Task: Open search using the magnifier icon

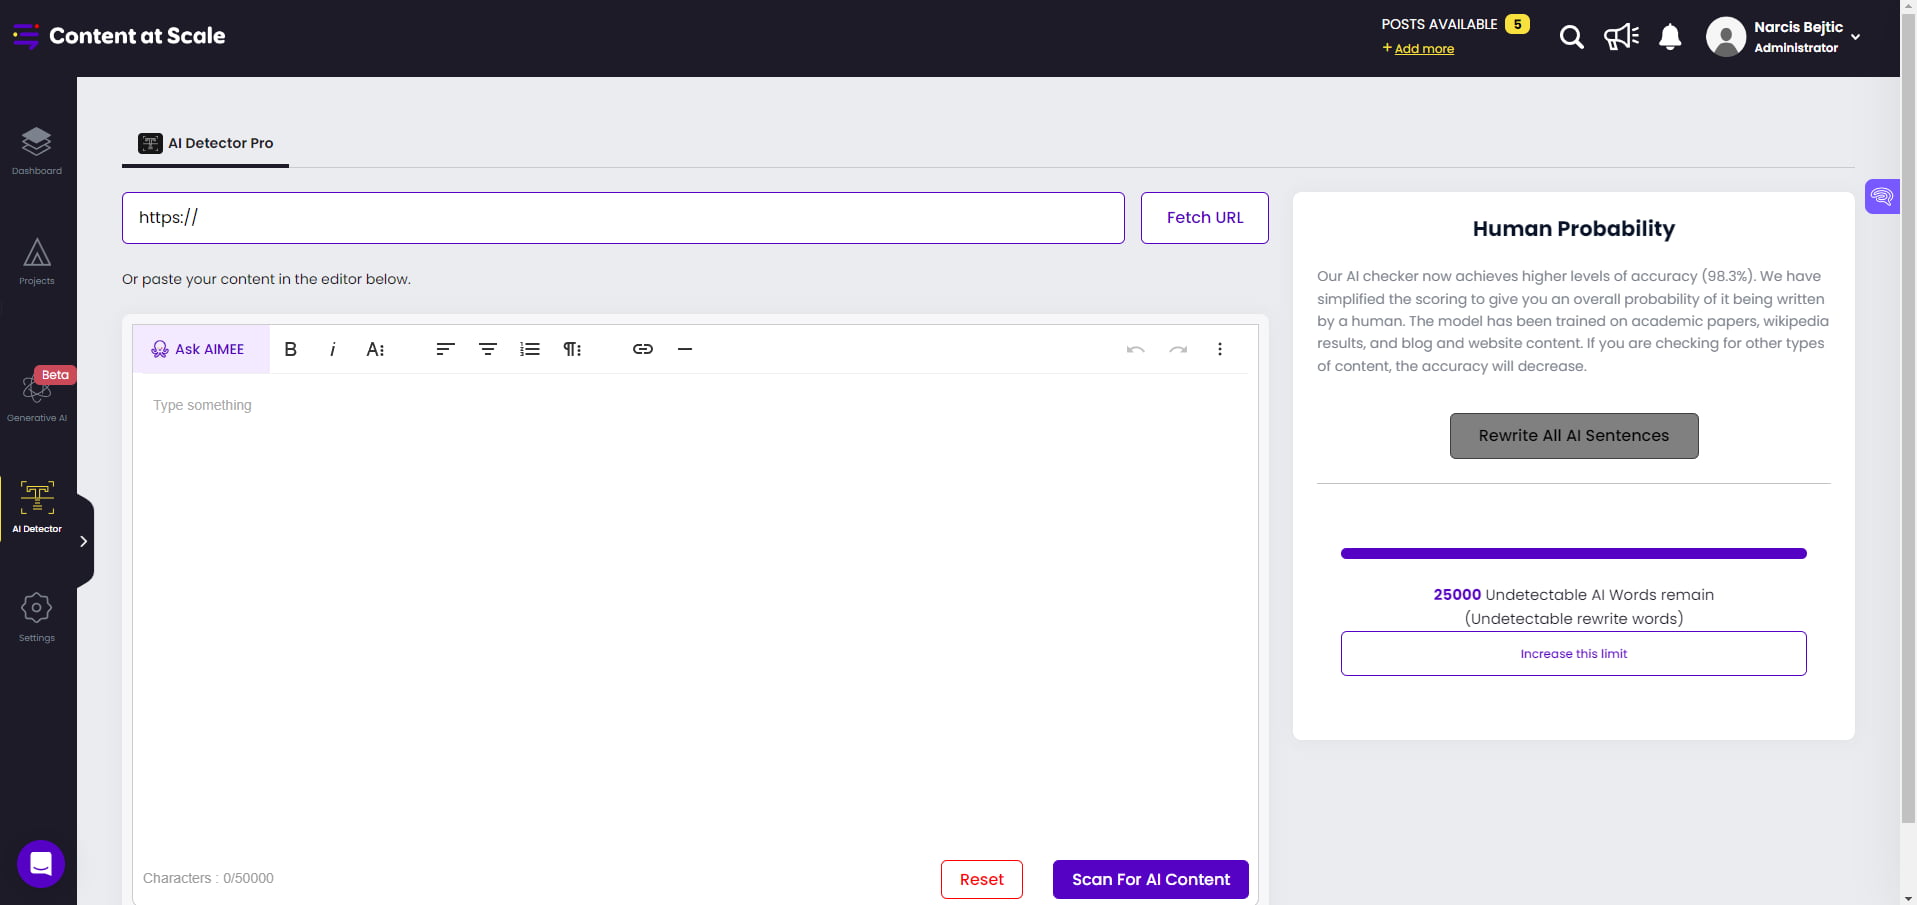Action: pos(1570,36)
